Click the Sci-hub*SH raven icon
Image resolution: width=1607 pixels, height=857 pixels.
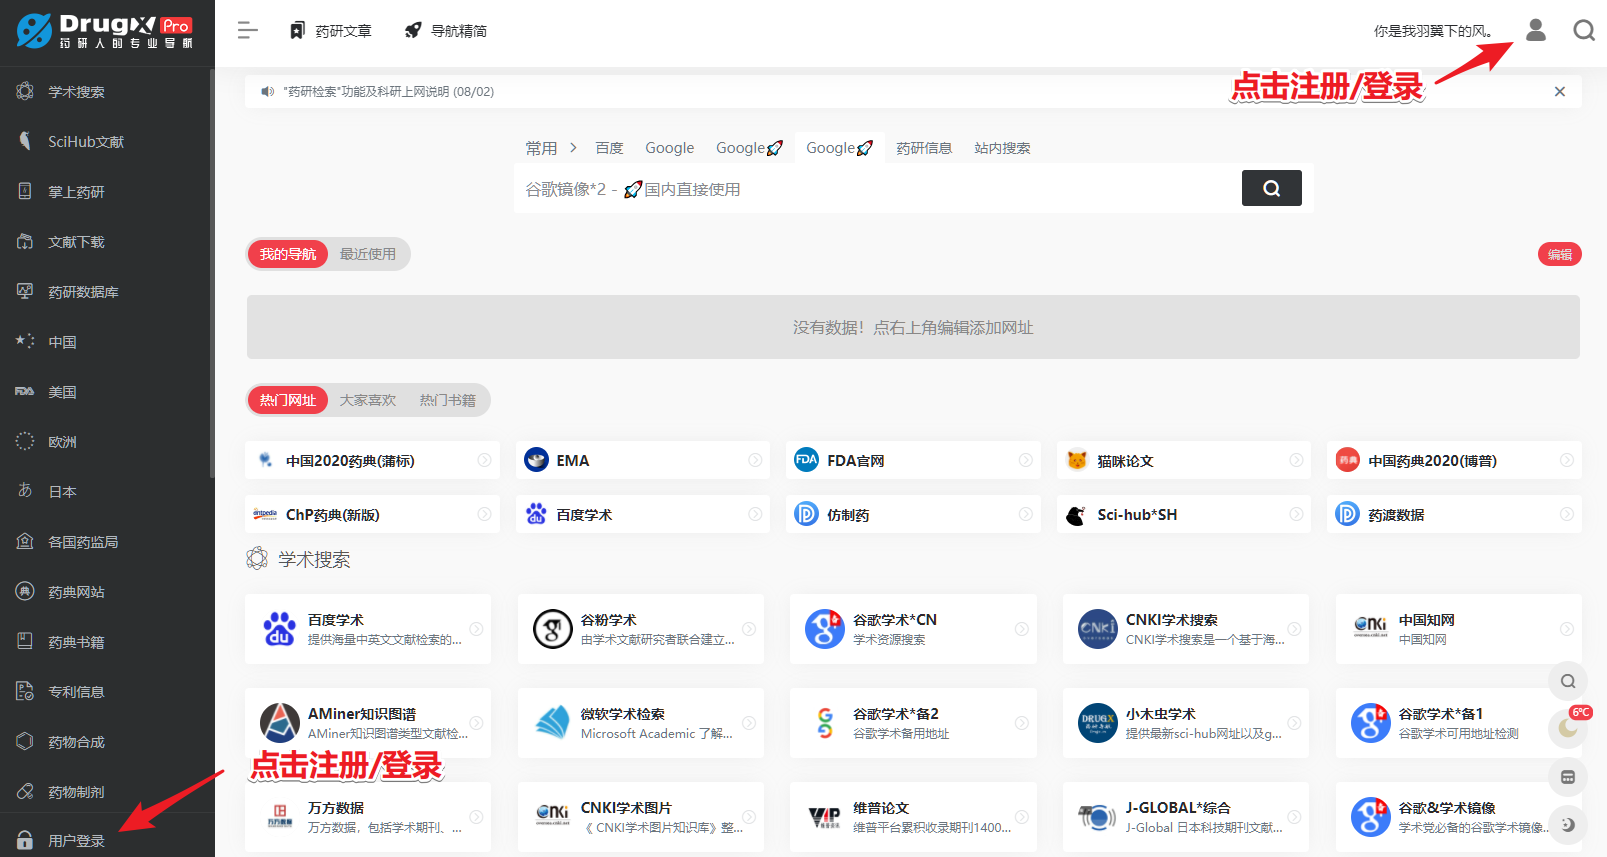tap(1076, 515)
